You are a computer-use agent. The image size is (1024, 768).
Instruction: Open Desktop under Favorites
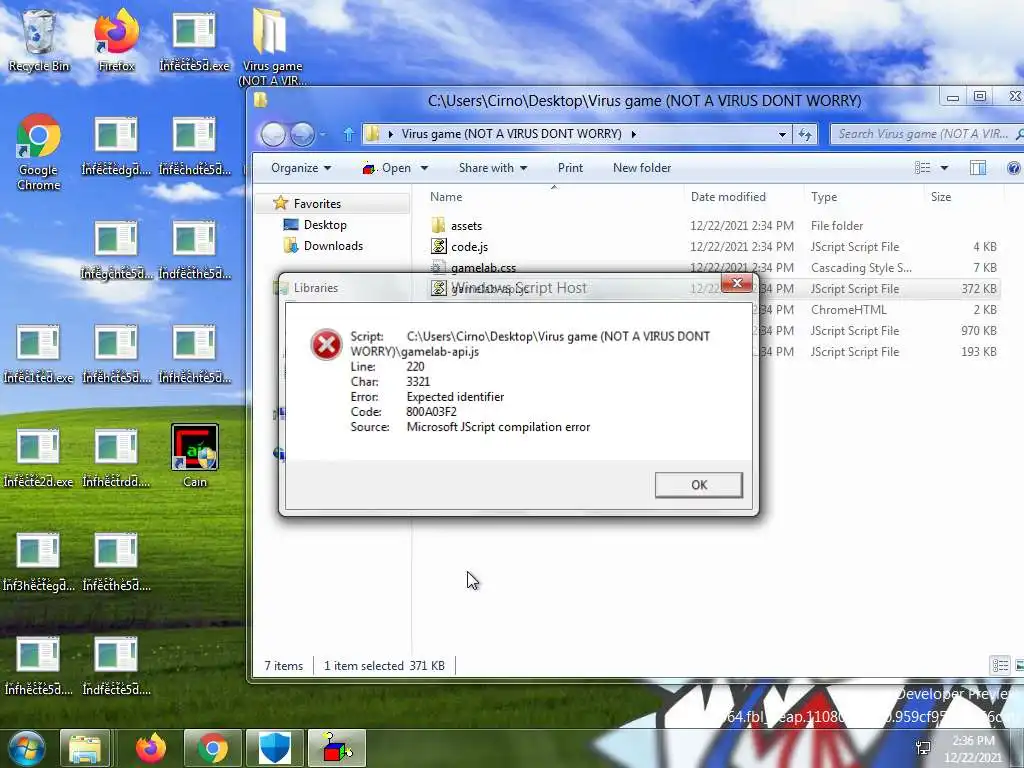coord(325,225)
